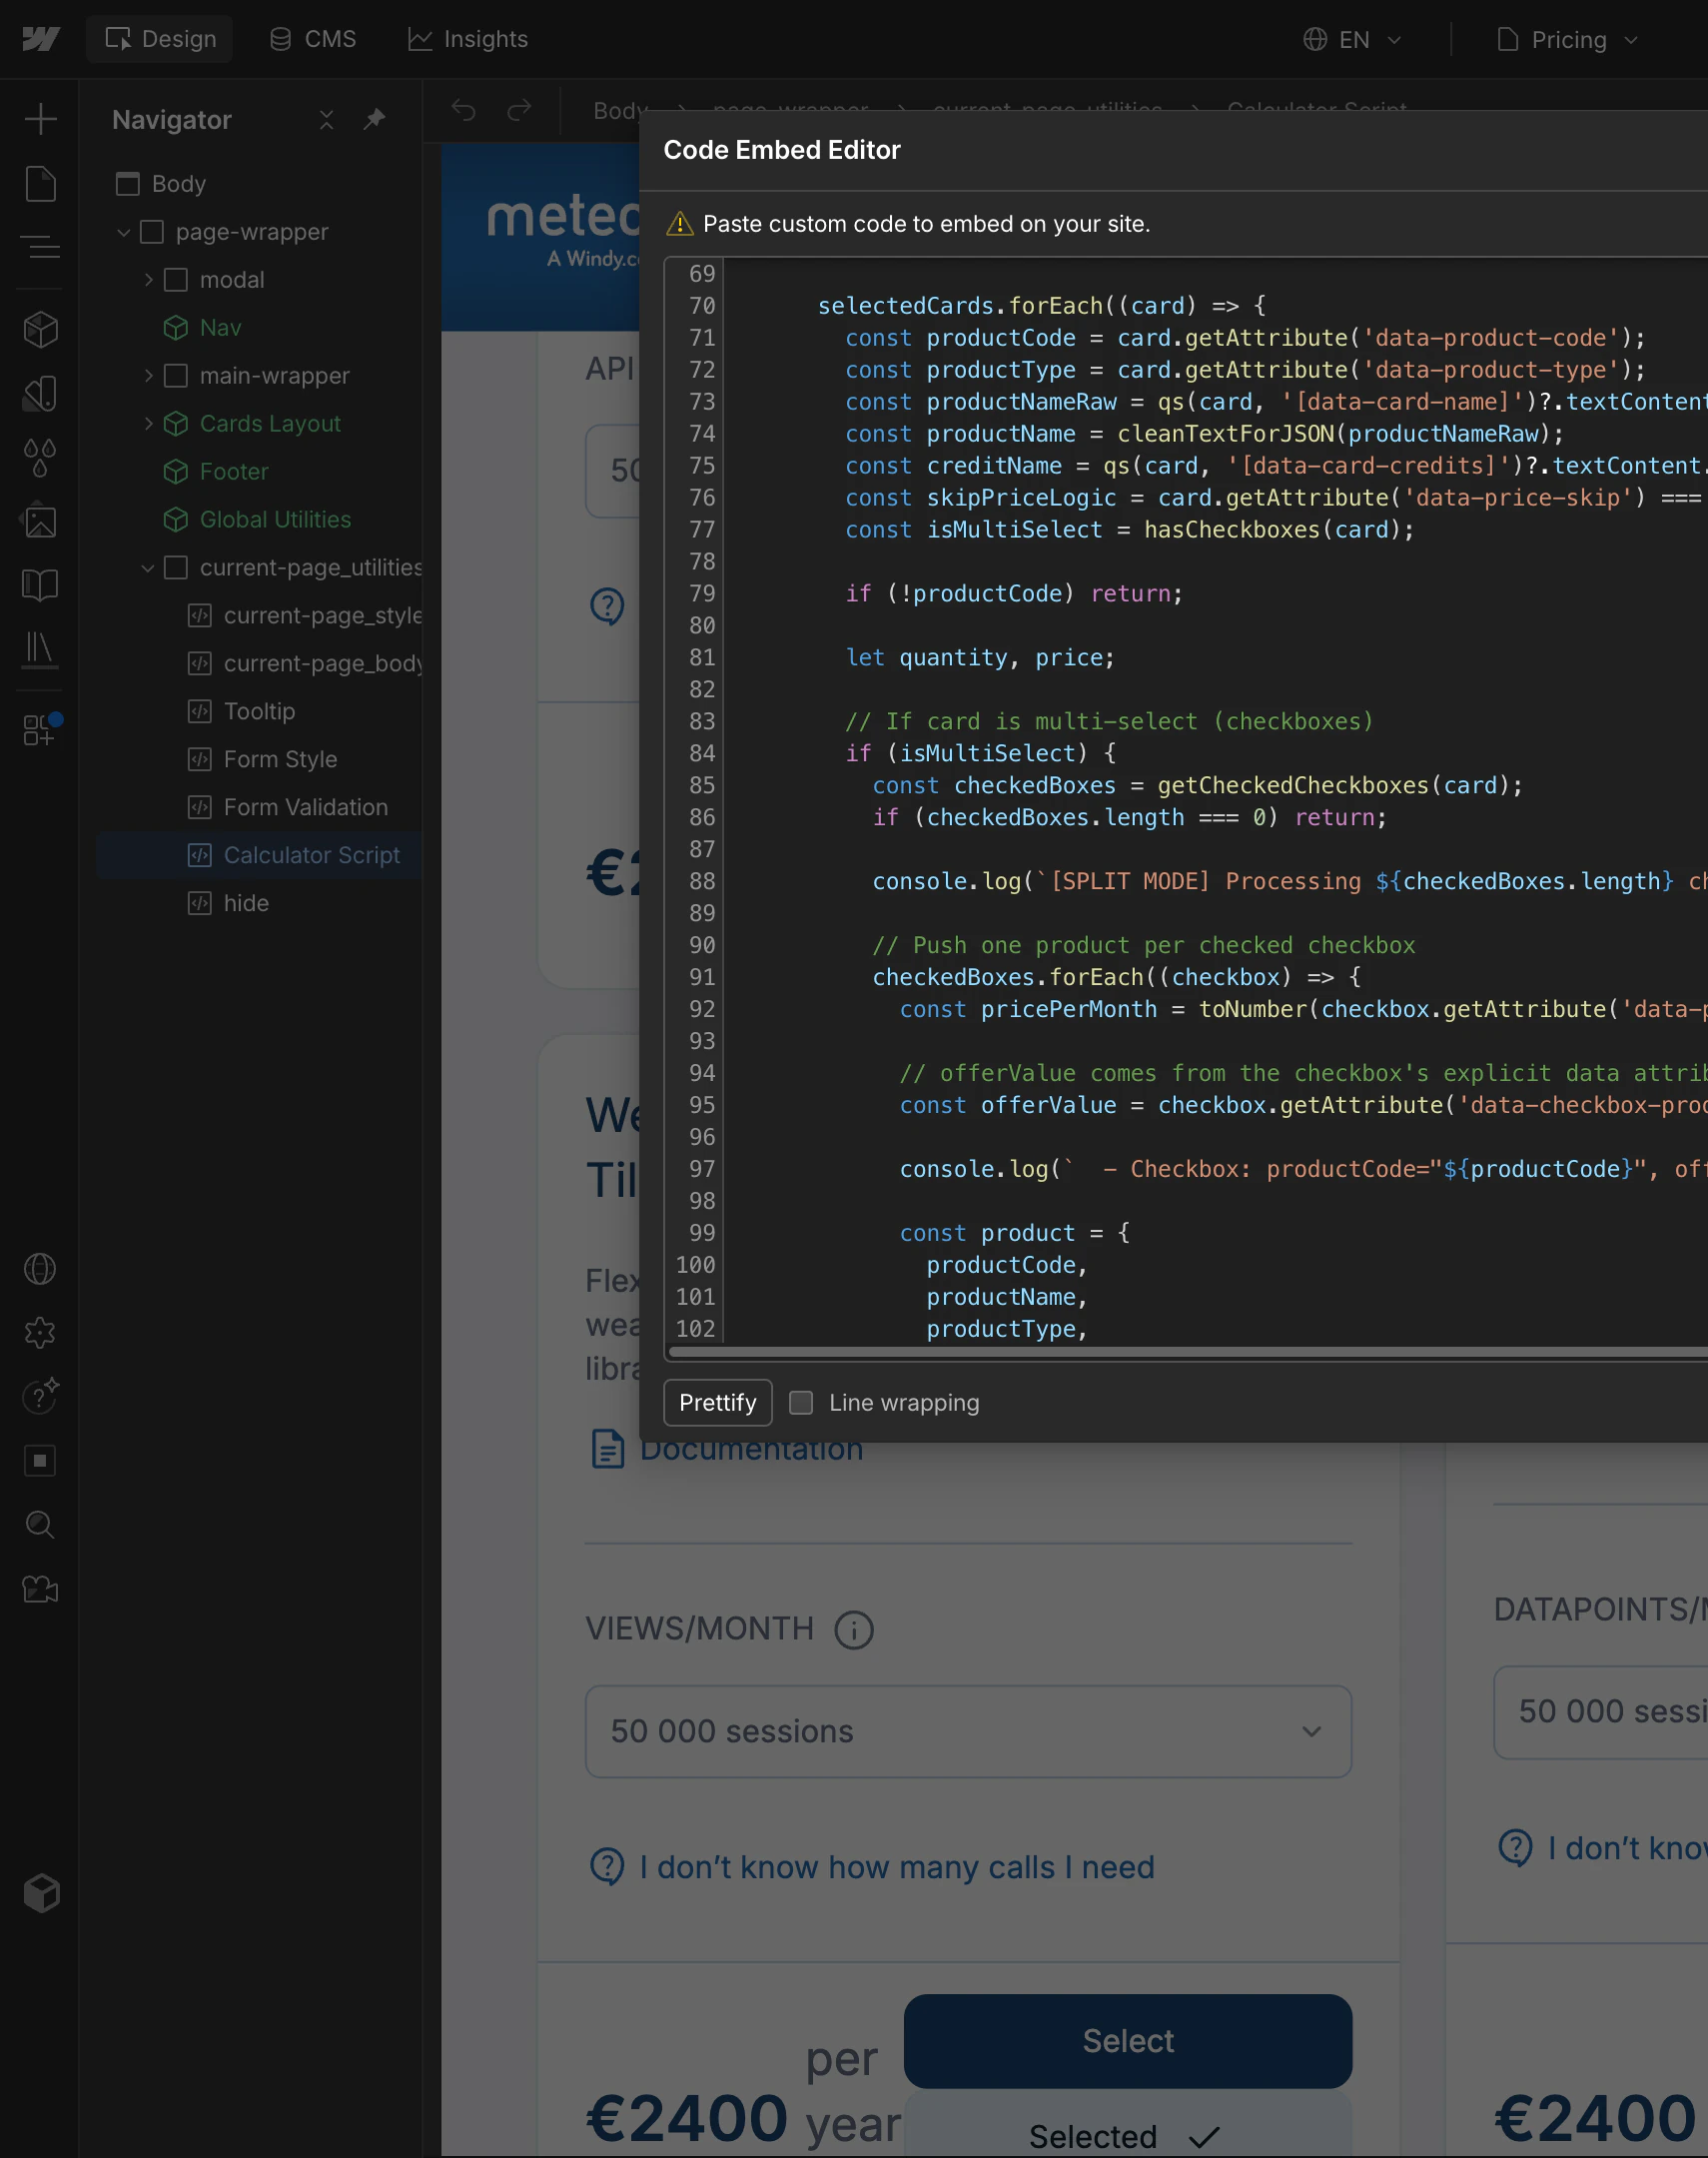Viewport: 1708px width, 2158px height.
Task: Open the Documentation link
Action: [726, 1448]
